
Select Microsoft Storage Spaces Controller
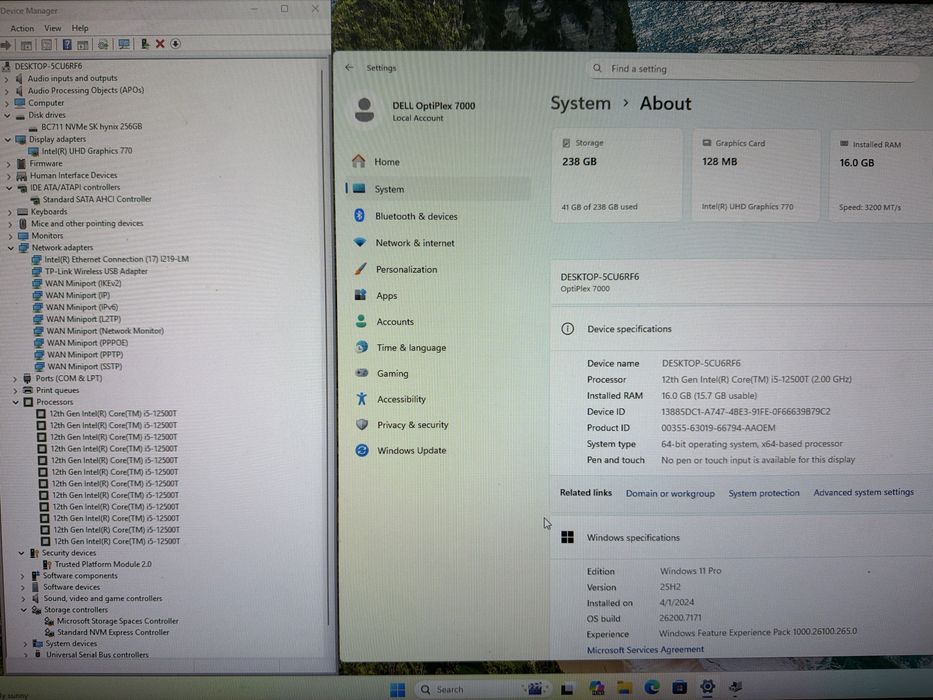tap(117, 621)
